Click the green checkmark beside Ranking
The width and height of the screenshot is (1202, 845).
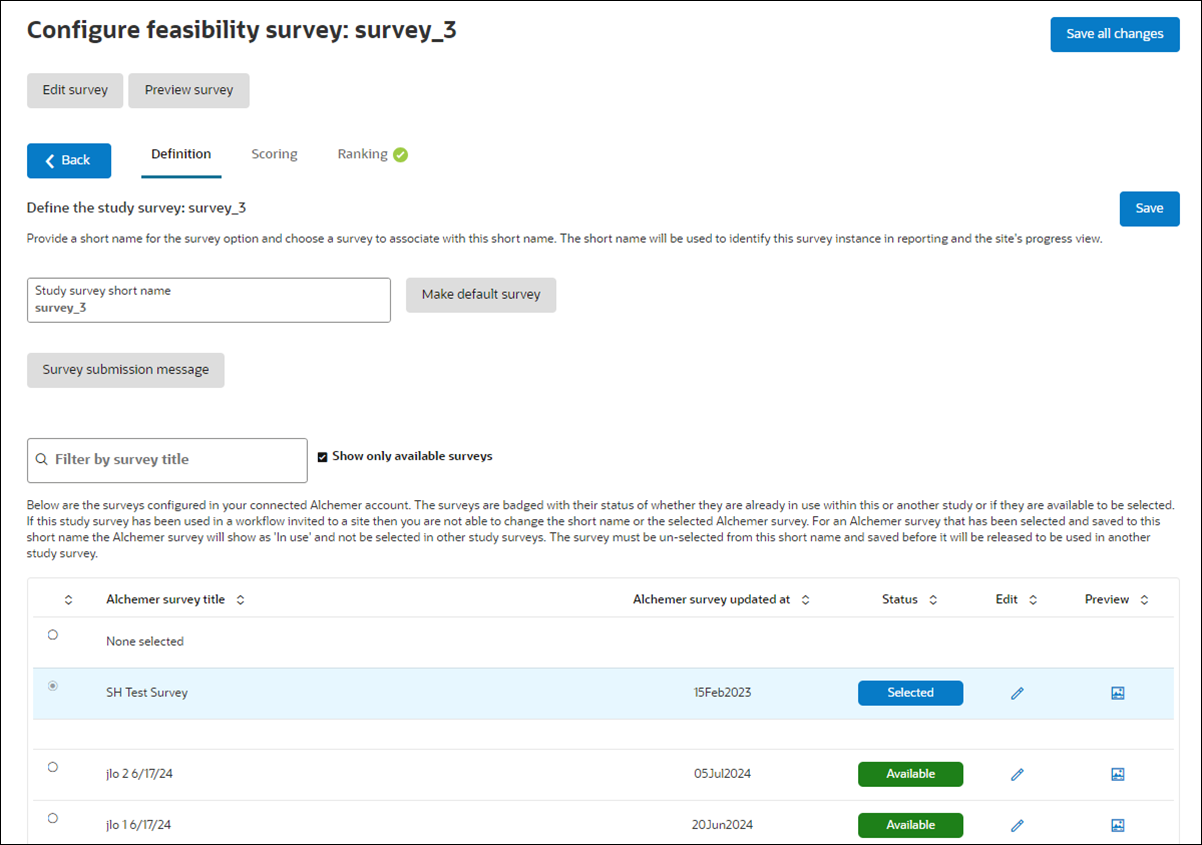click(x=400, y=155)
